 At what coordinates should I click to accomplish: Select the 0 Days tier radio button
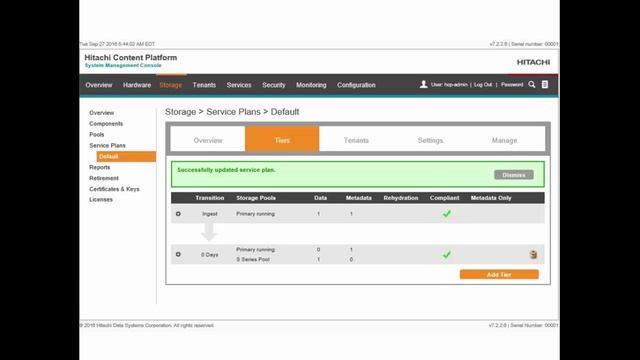(178, 254)
